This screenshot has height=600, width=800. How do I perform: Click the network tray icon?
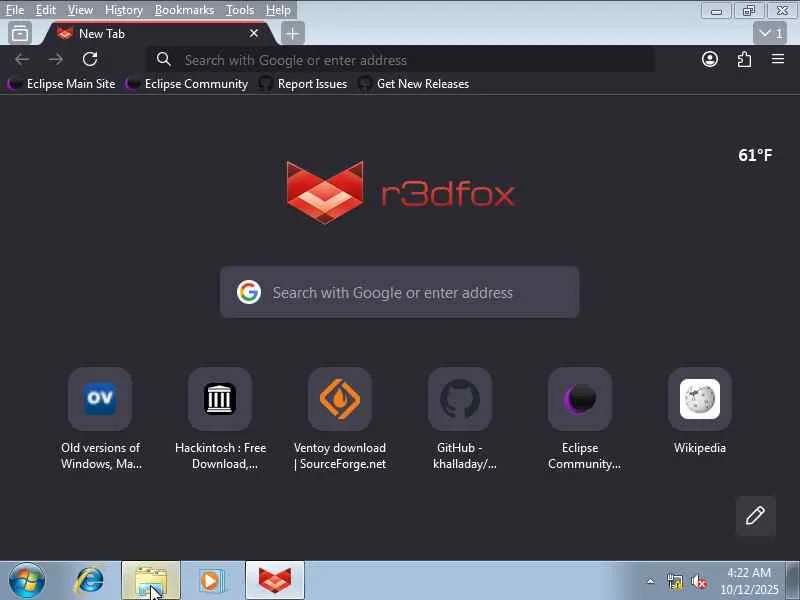(x=675, y=581)
